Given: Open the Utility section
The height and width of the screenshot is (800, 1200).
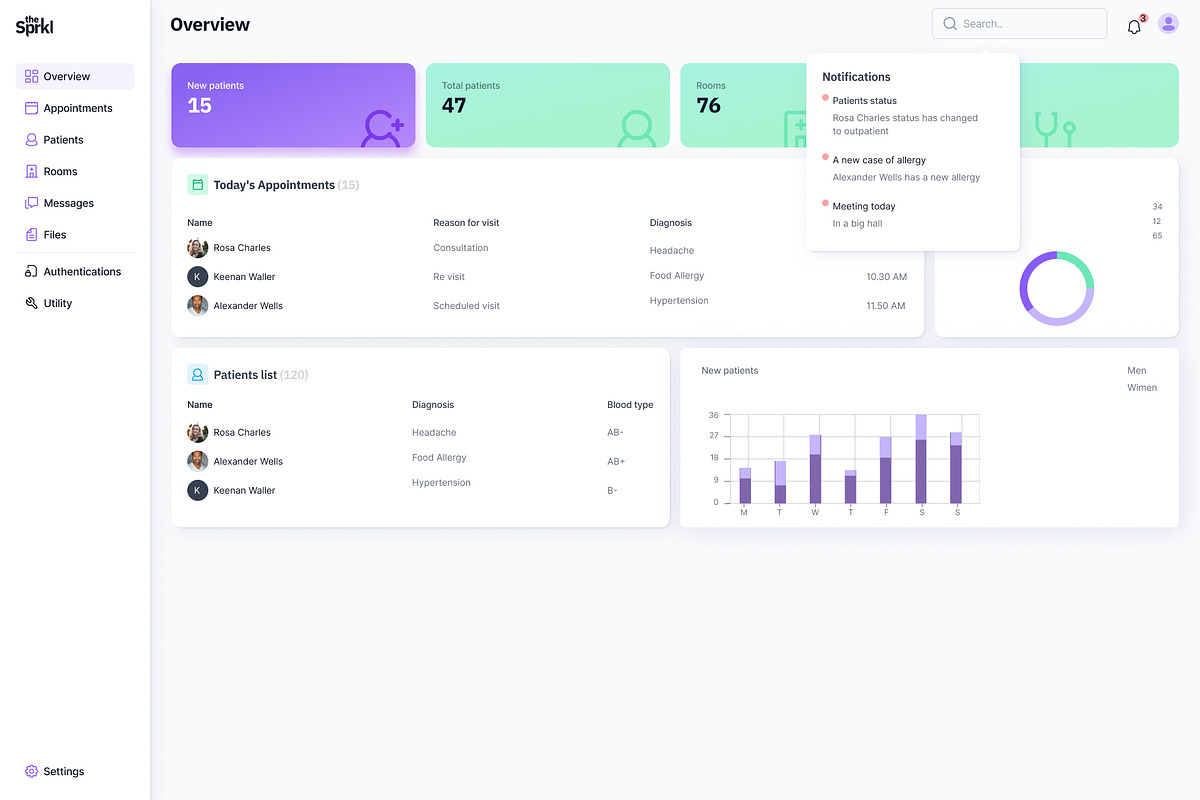Looking at the screenshot, I should (x=56, y=303).
